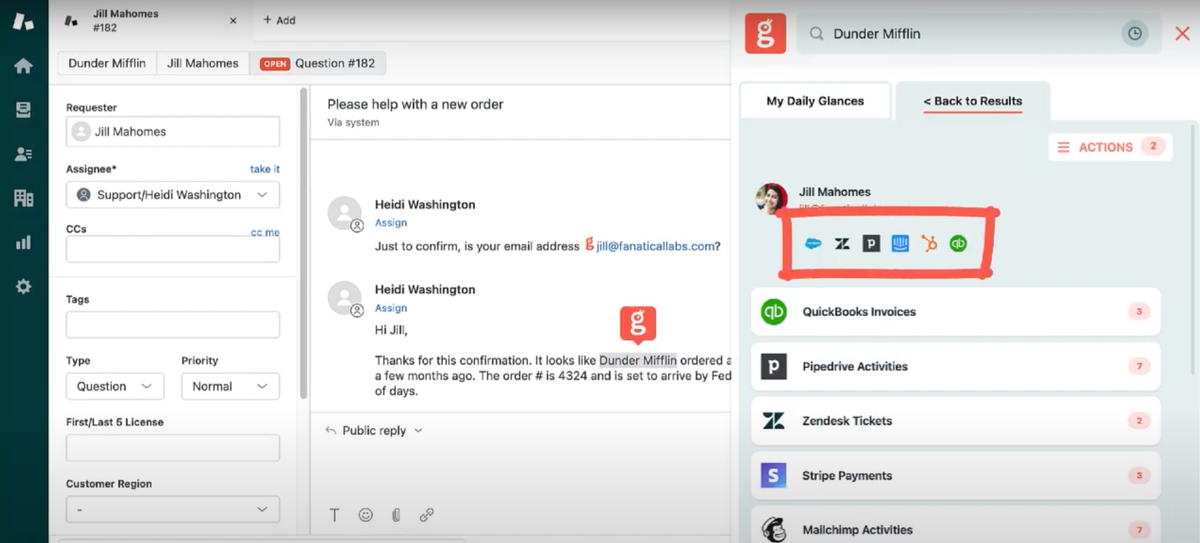
Task: Open the Customer Region dropdown
Action: point(173,509)
